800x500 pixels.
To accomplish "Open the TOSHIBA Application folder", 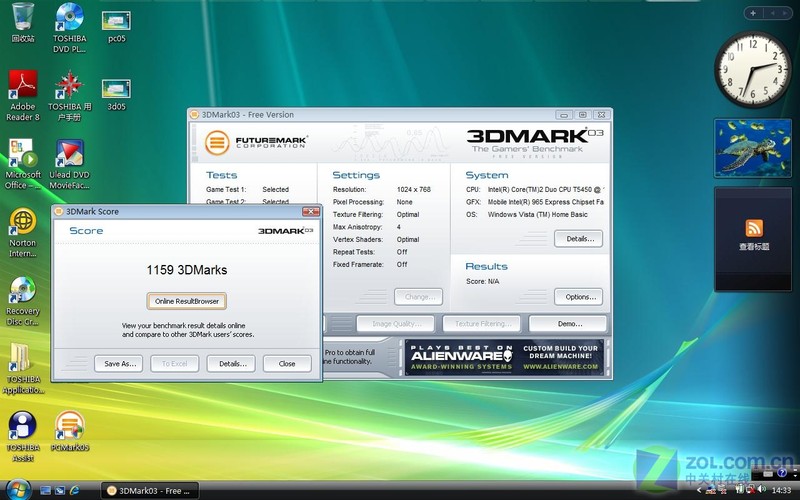I will [22, 368].
